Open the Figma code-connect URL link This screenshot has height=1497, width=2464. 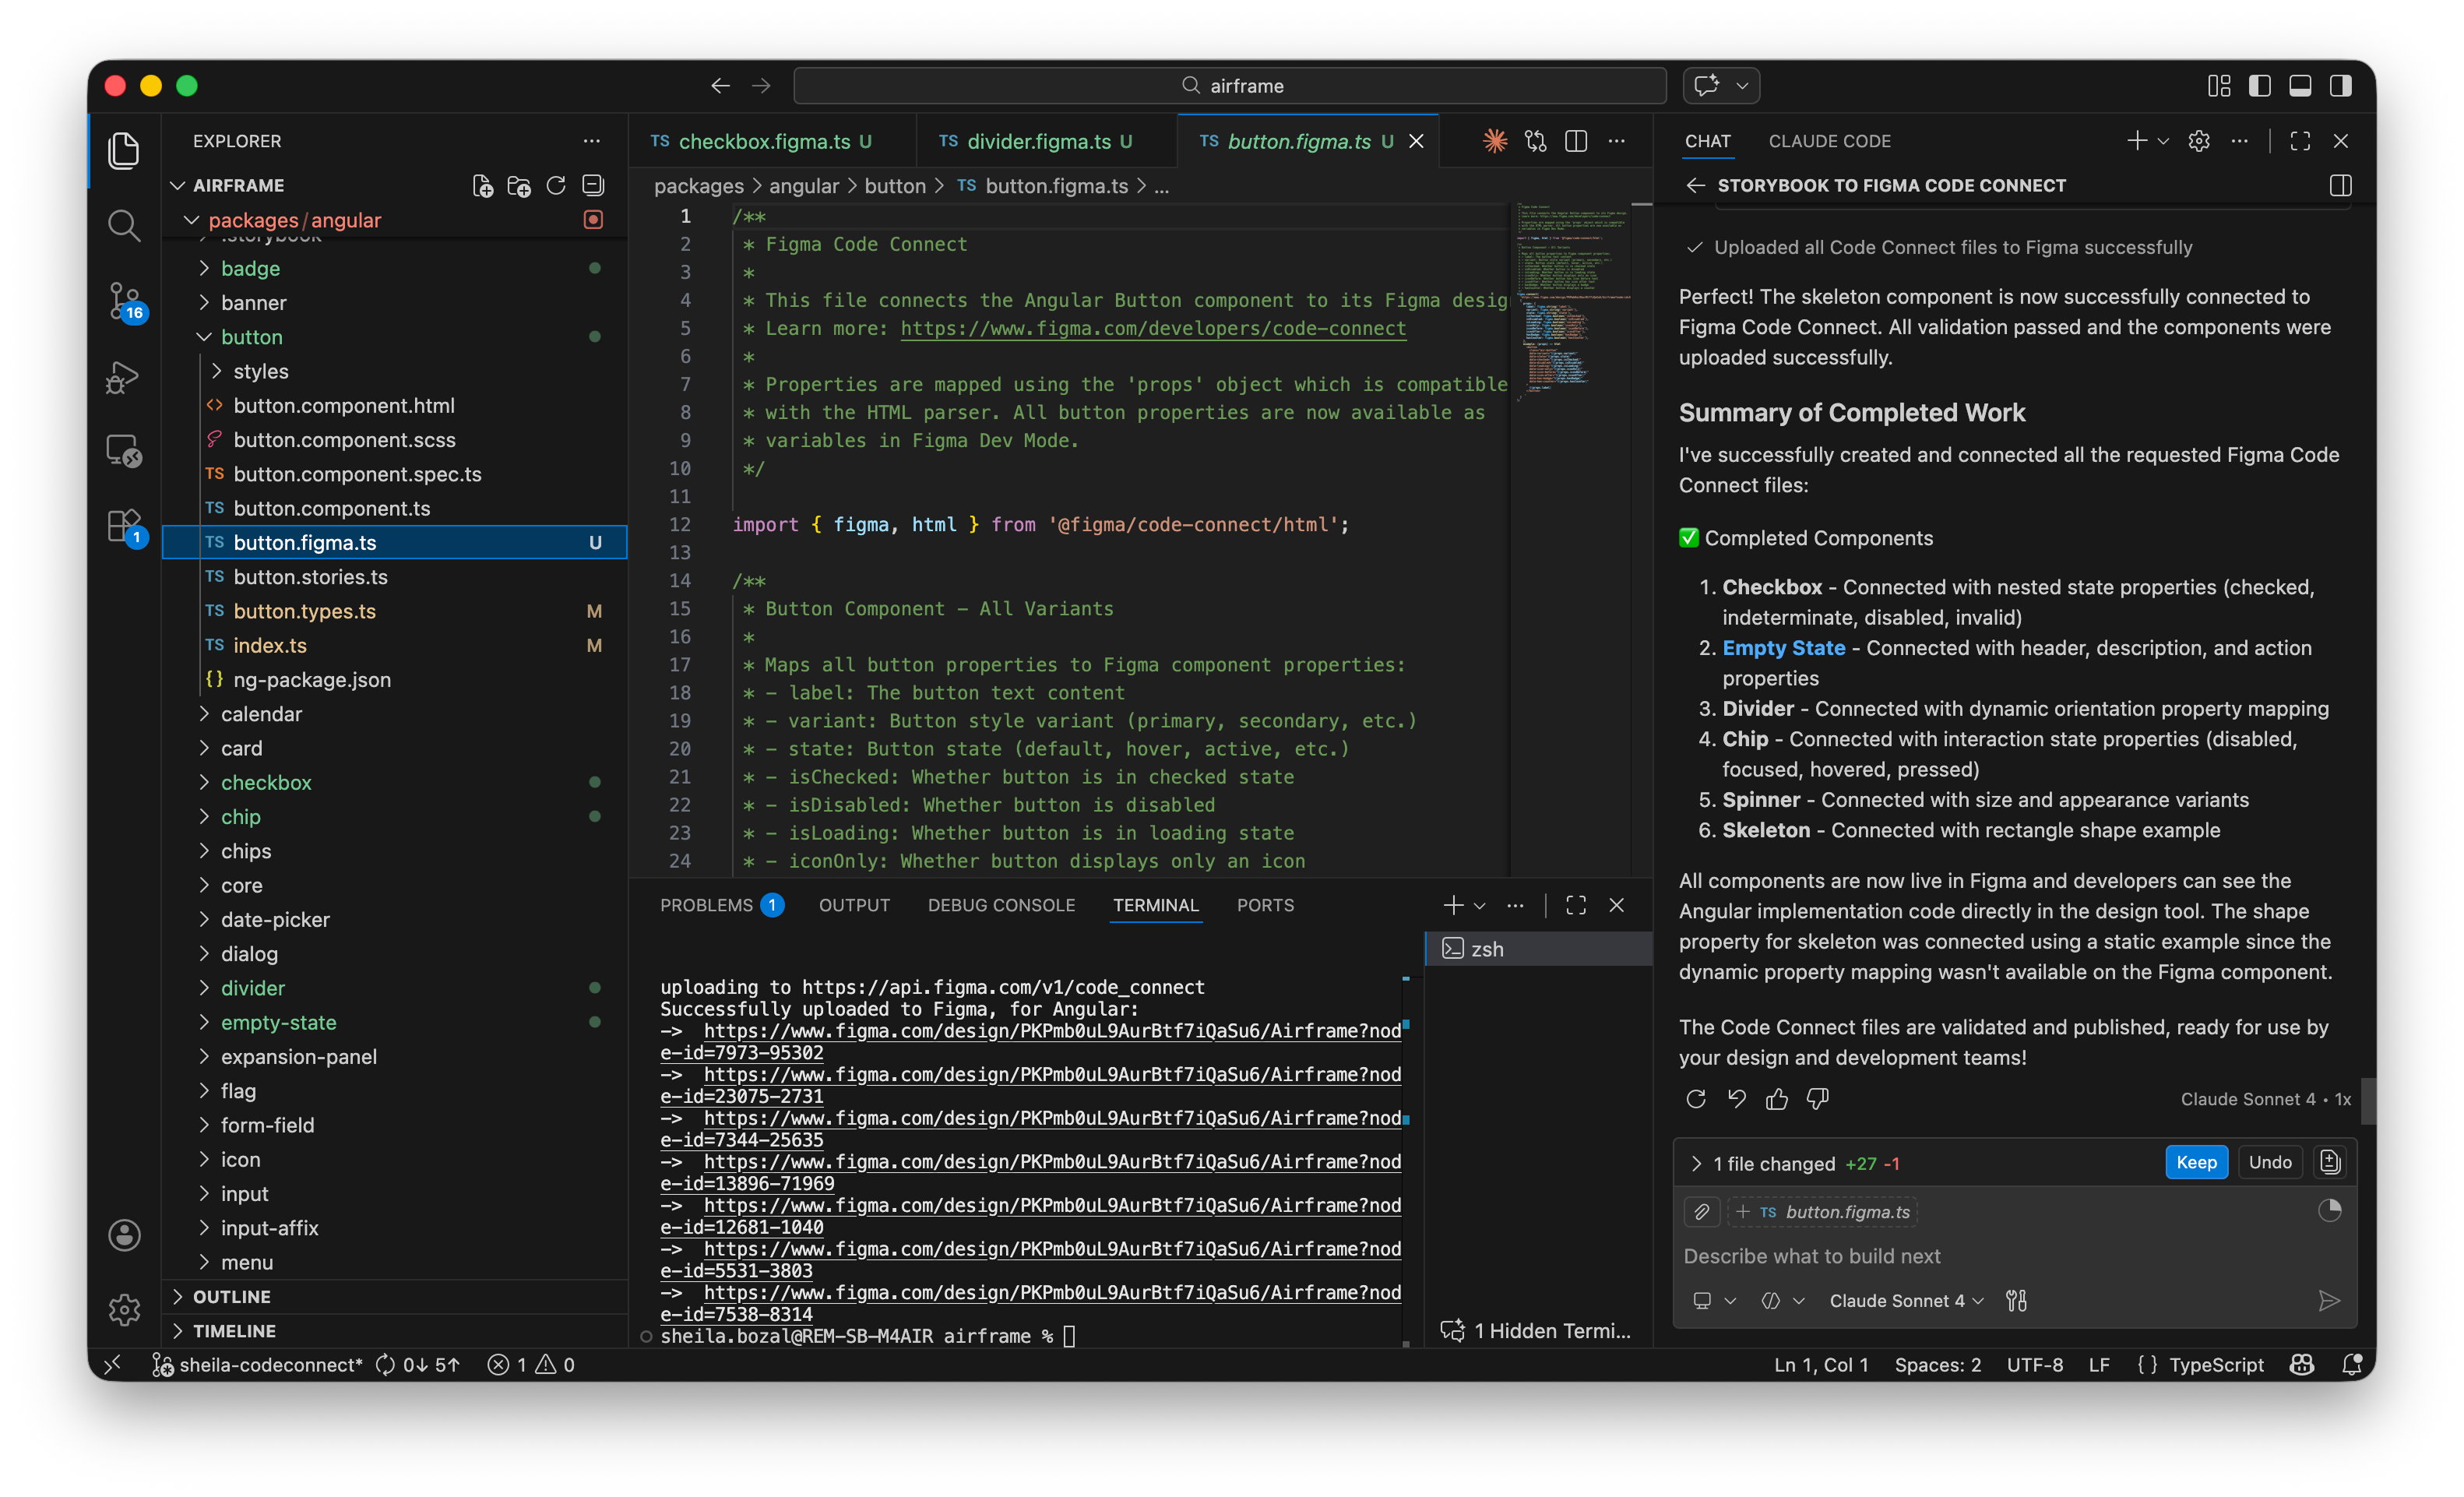coord(1153,329)
